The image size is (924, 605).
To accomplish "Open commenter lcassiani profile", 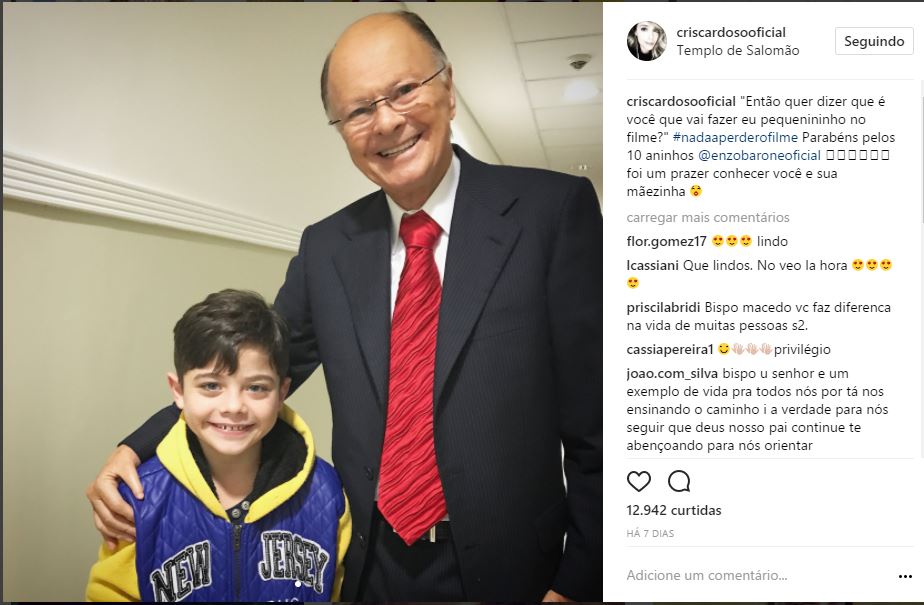I will (652, 265).
